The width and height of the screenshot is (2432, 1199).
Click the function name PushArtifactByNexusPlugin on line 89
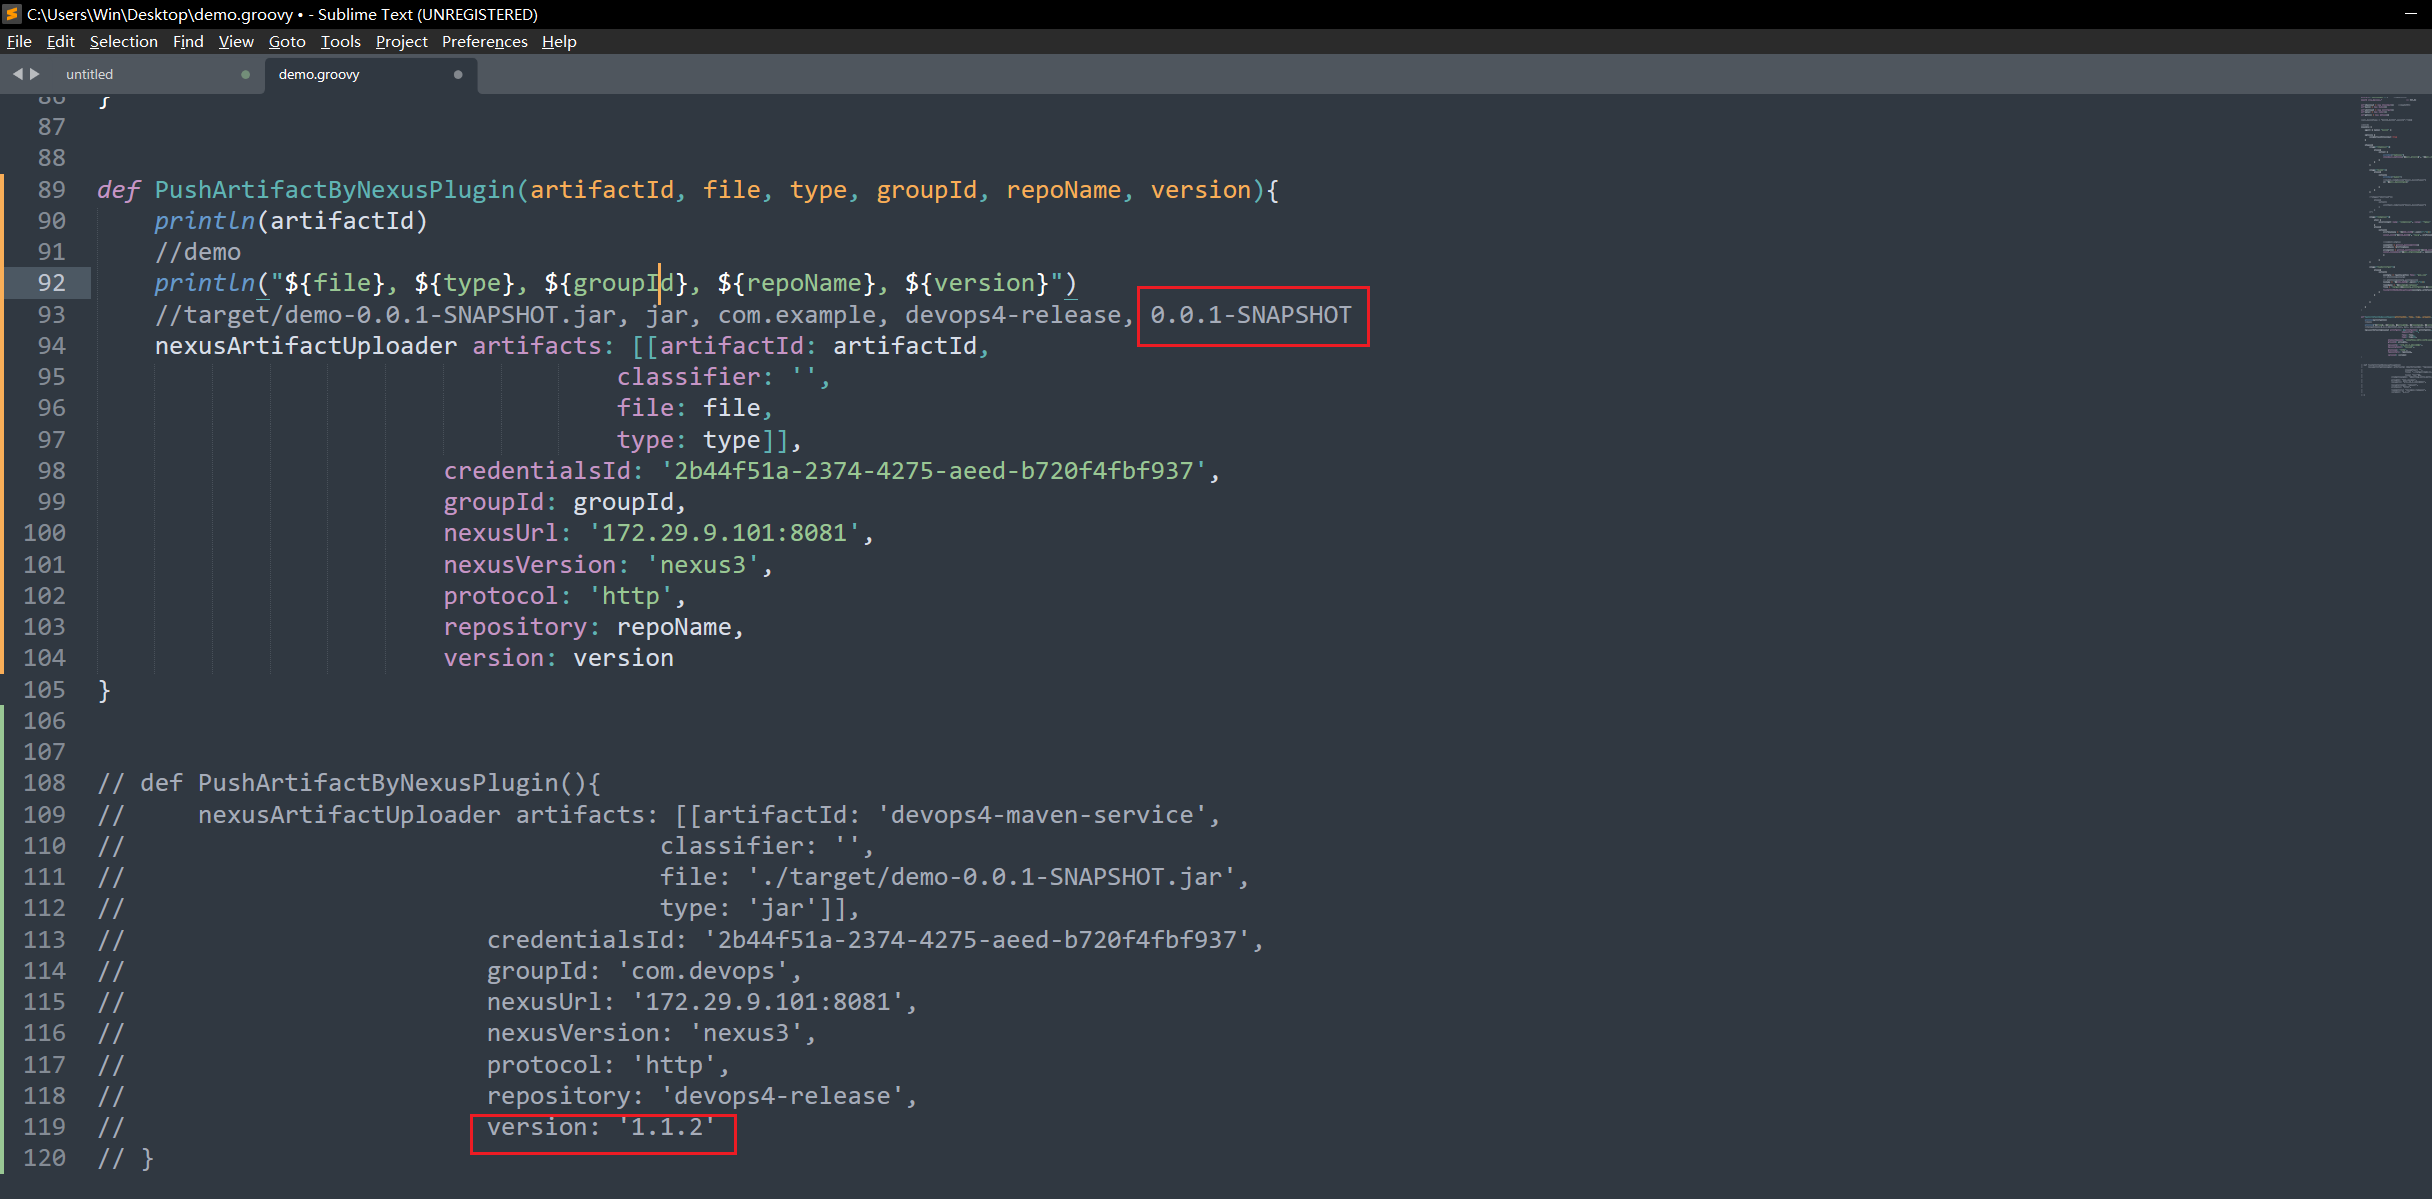[x=334, y=190]
